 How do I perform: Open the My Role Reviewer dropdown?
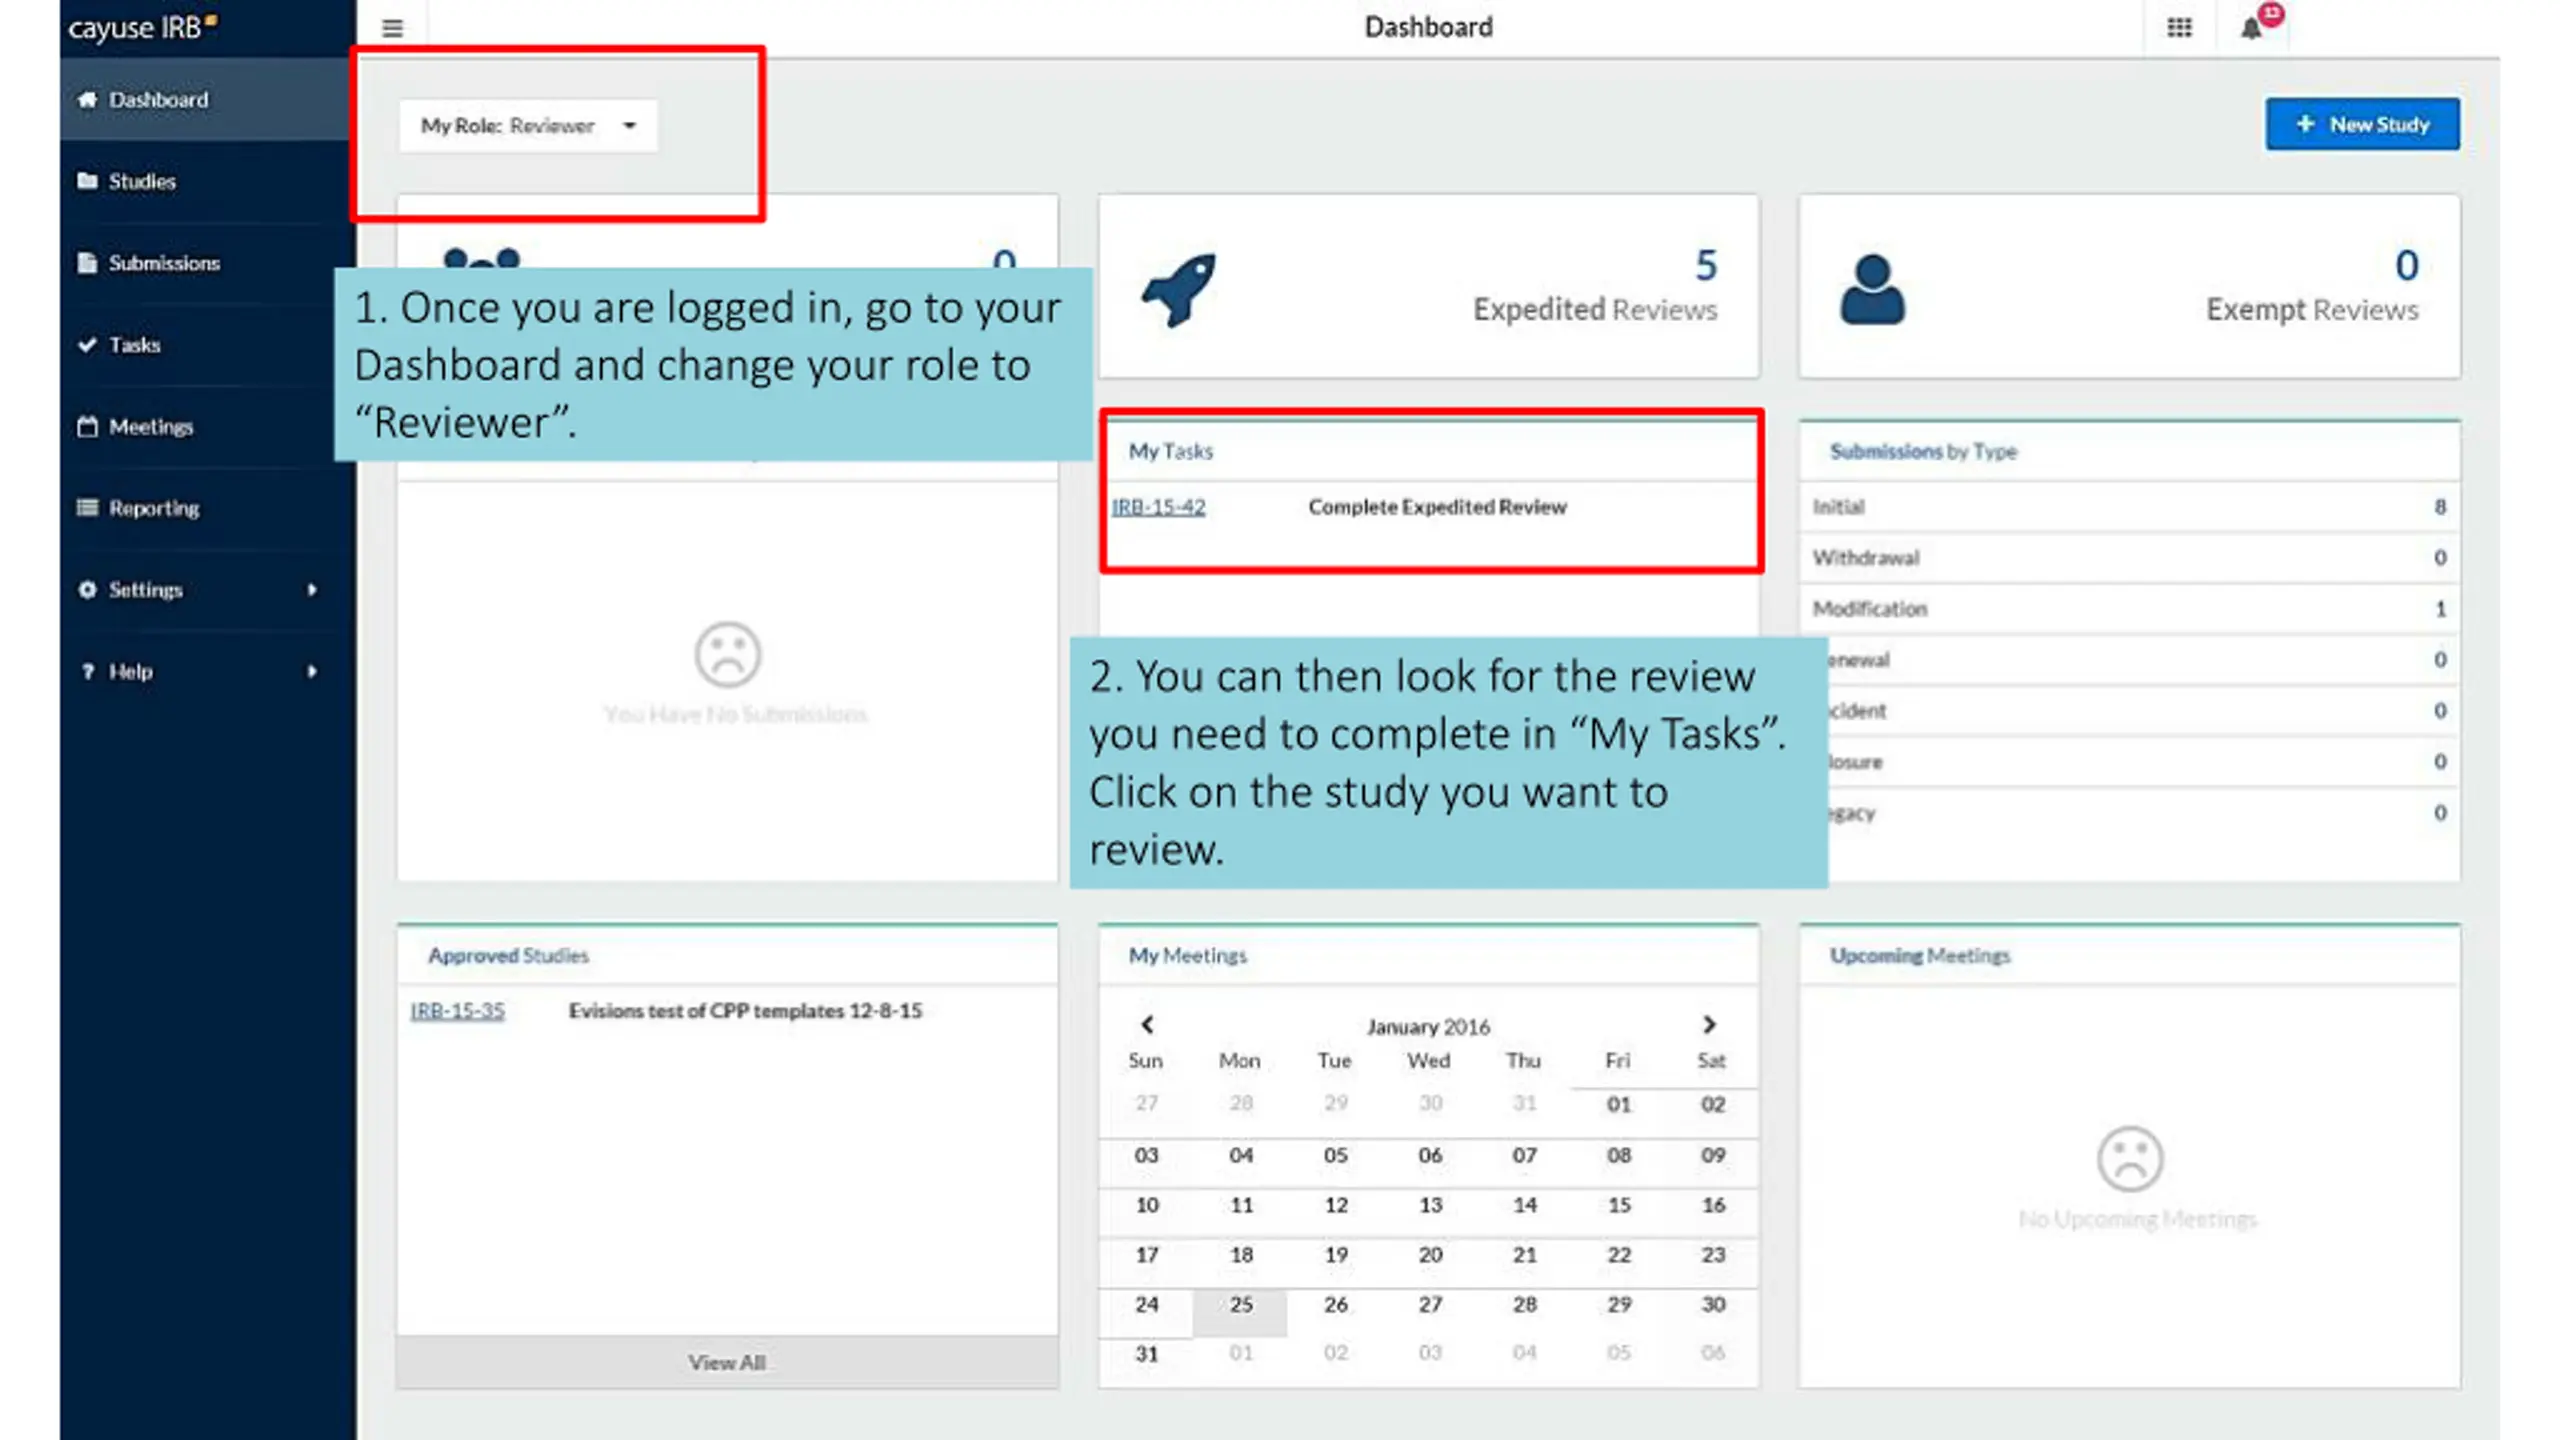pyautogui.click(x=528, y=125)
